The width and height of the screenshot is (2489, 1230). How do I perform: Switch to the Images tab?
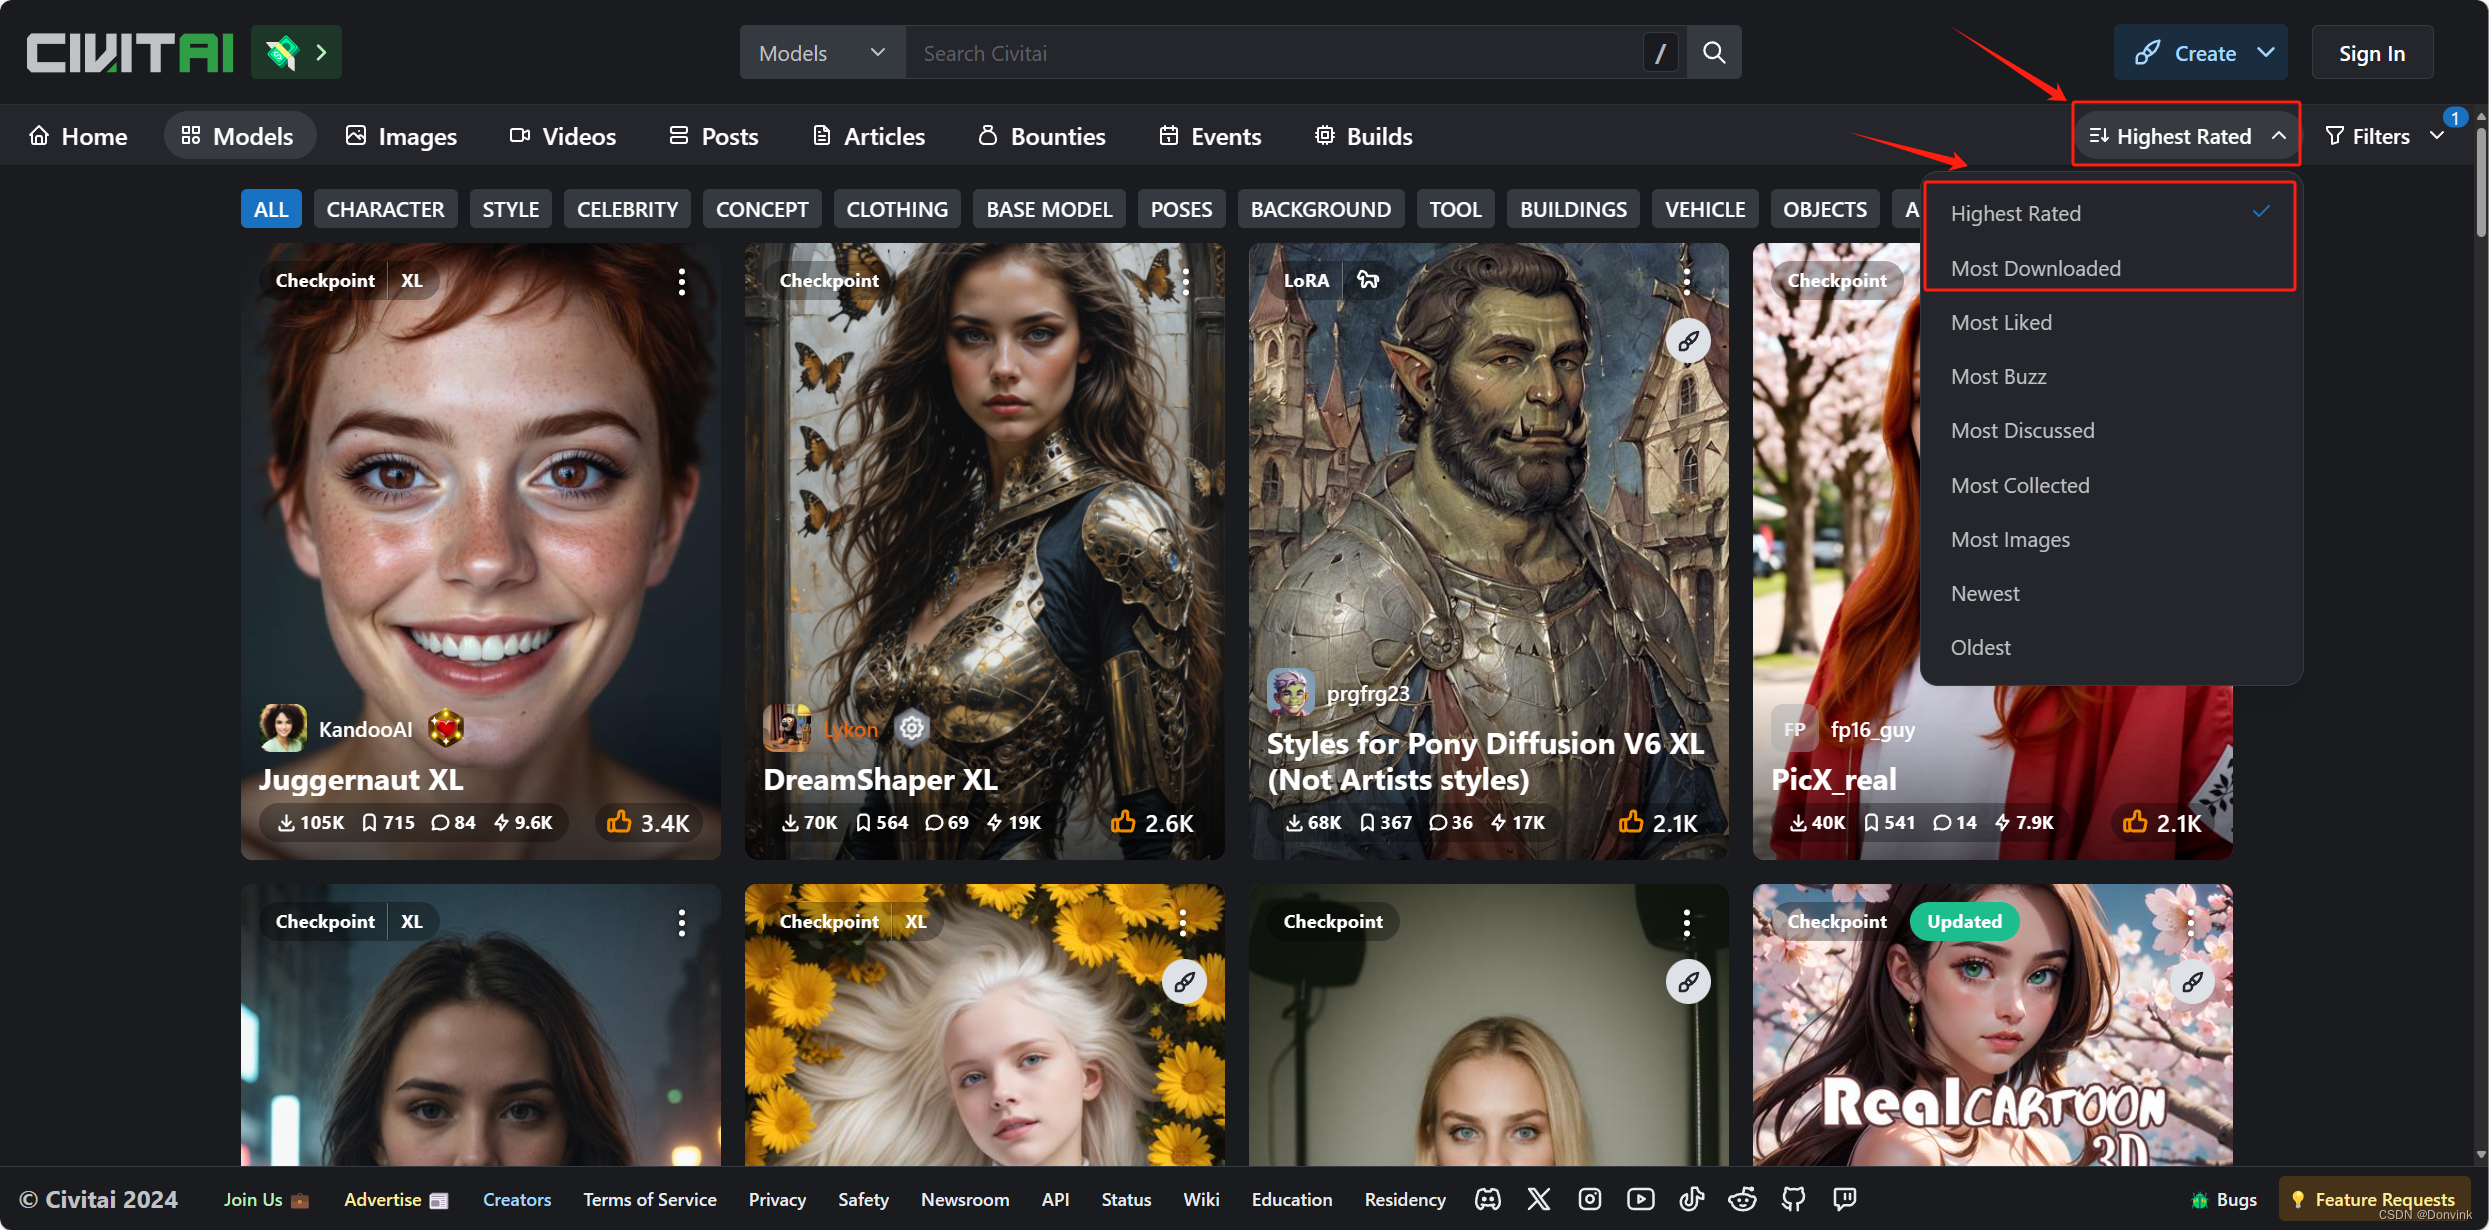[401, 136]
